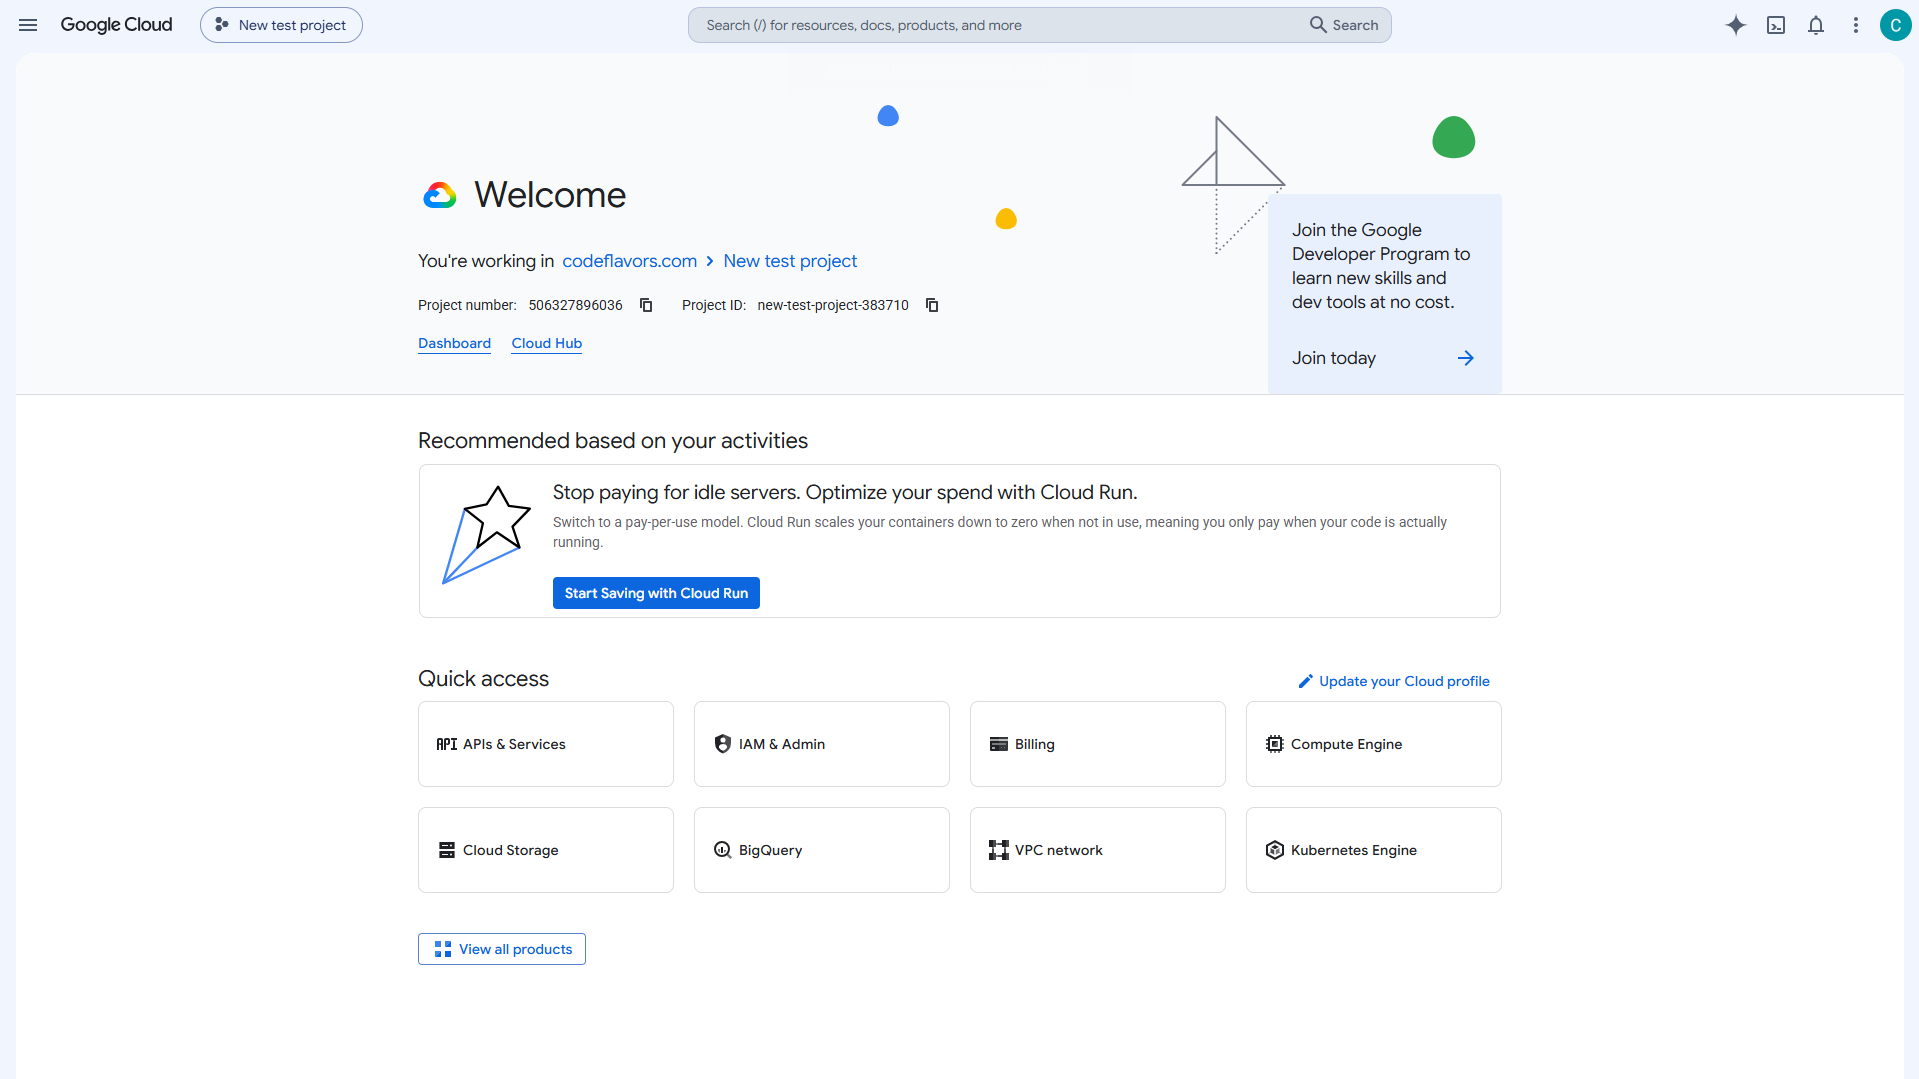Click project ID new-test-project-383710 text
The height and width of the screenshot is (1079, 1919).
pyautogui.click(x=833, y=305)
